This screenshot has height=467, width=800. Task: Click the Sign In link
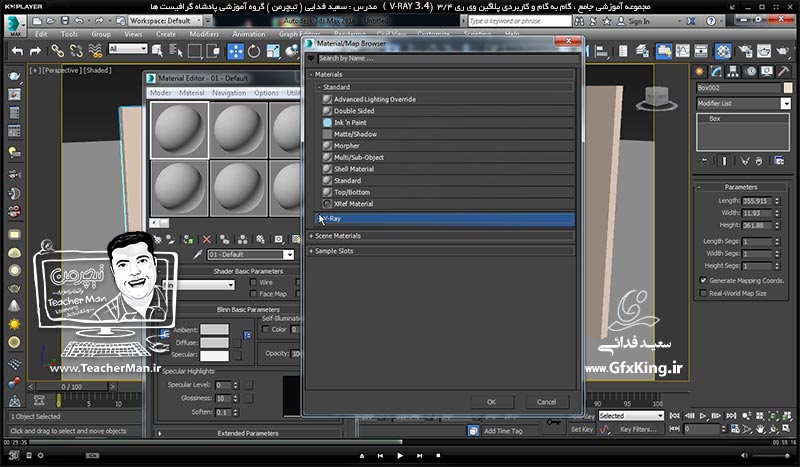pyautogui.click(x=639, y=21)
